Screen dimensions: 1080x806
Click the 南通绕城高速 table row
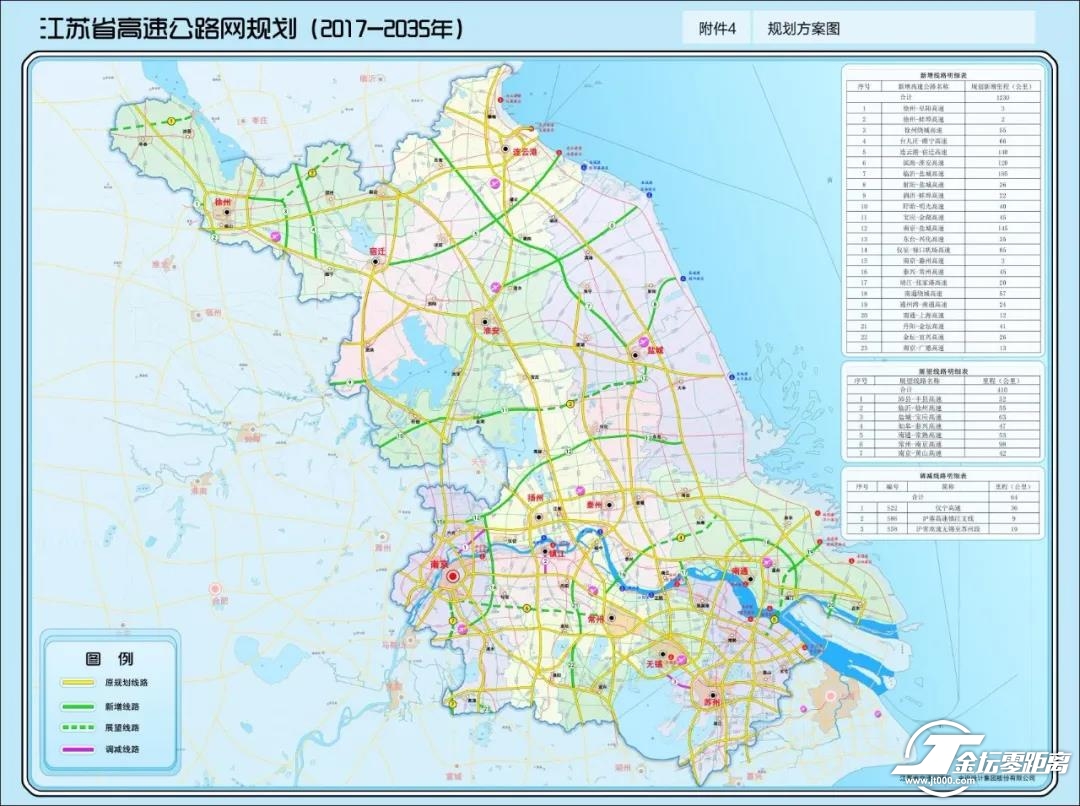coord(943,293)
